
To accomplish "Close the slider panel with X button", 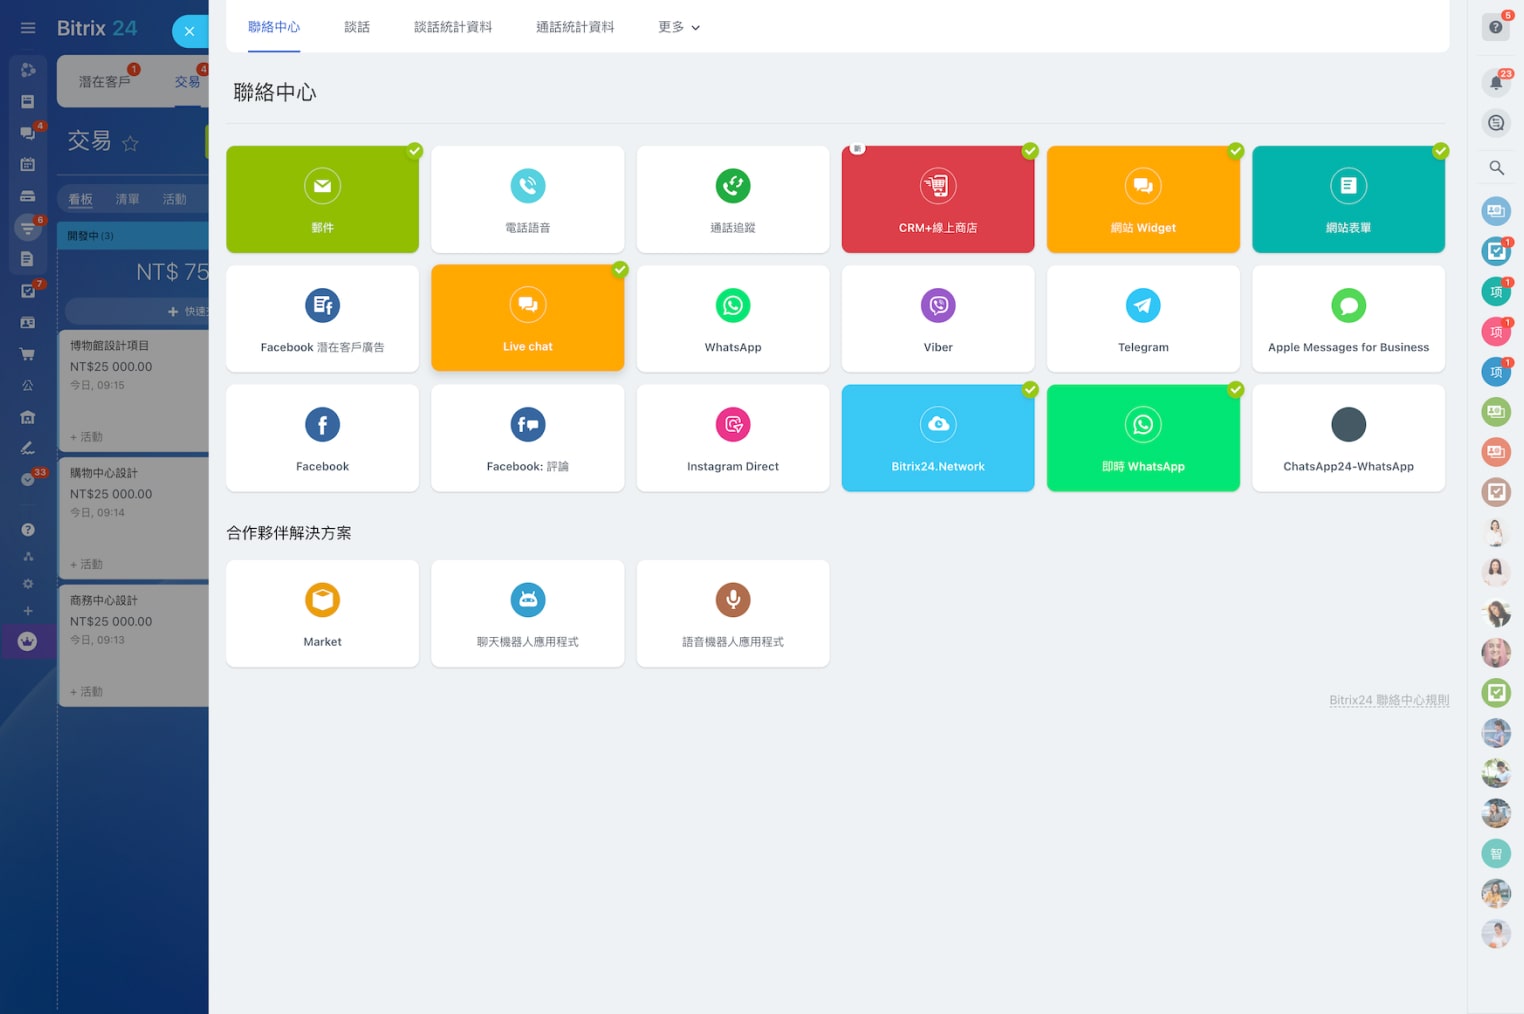I will pyautogui.click(x=189, y=31).
